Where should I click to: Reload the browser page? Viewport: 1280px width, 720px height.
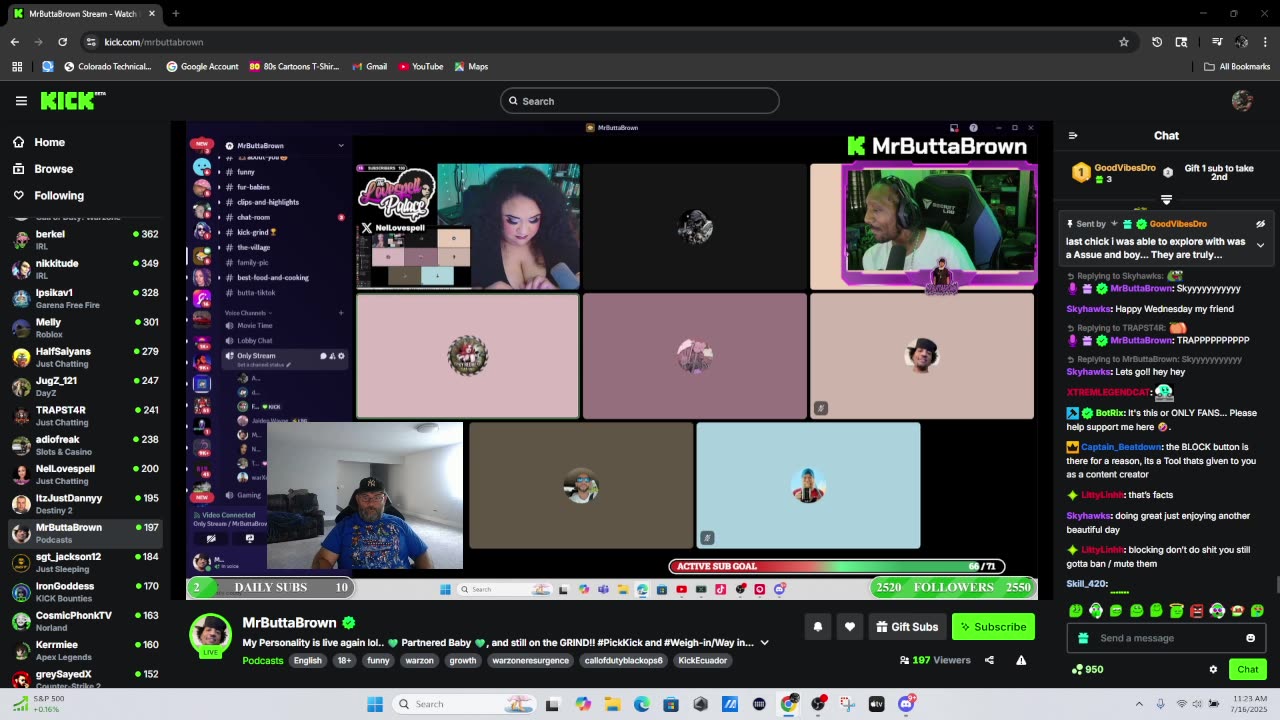[62, 42]
